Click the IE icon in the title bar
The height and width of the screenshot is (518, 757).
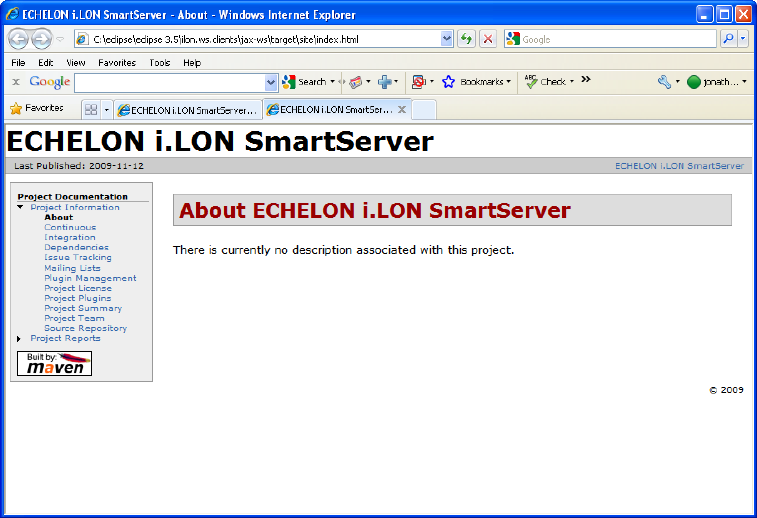(x=12, y=14)
